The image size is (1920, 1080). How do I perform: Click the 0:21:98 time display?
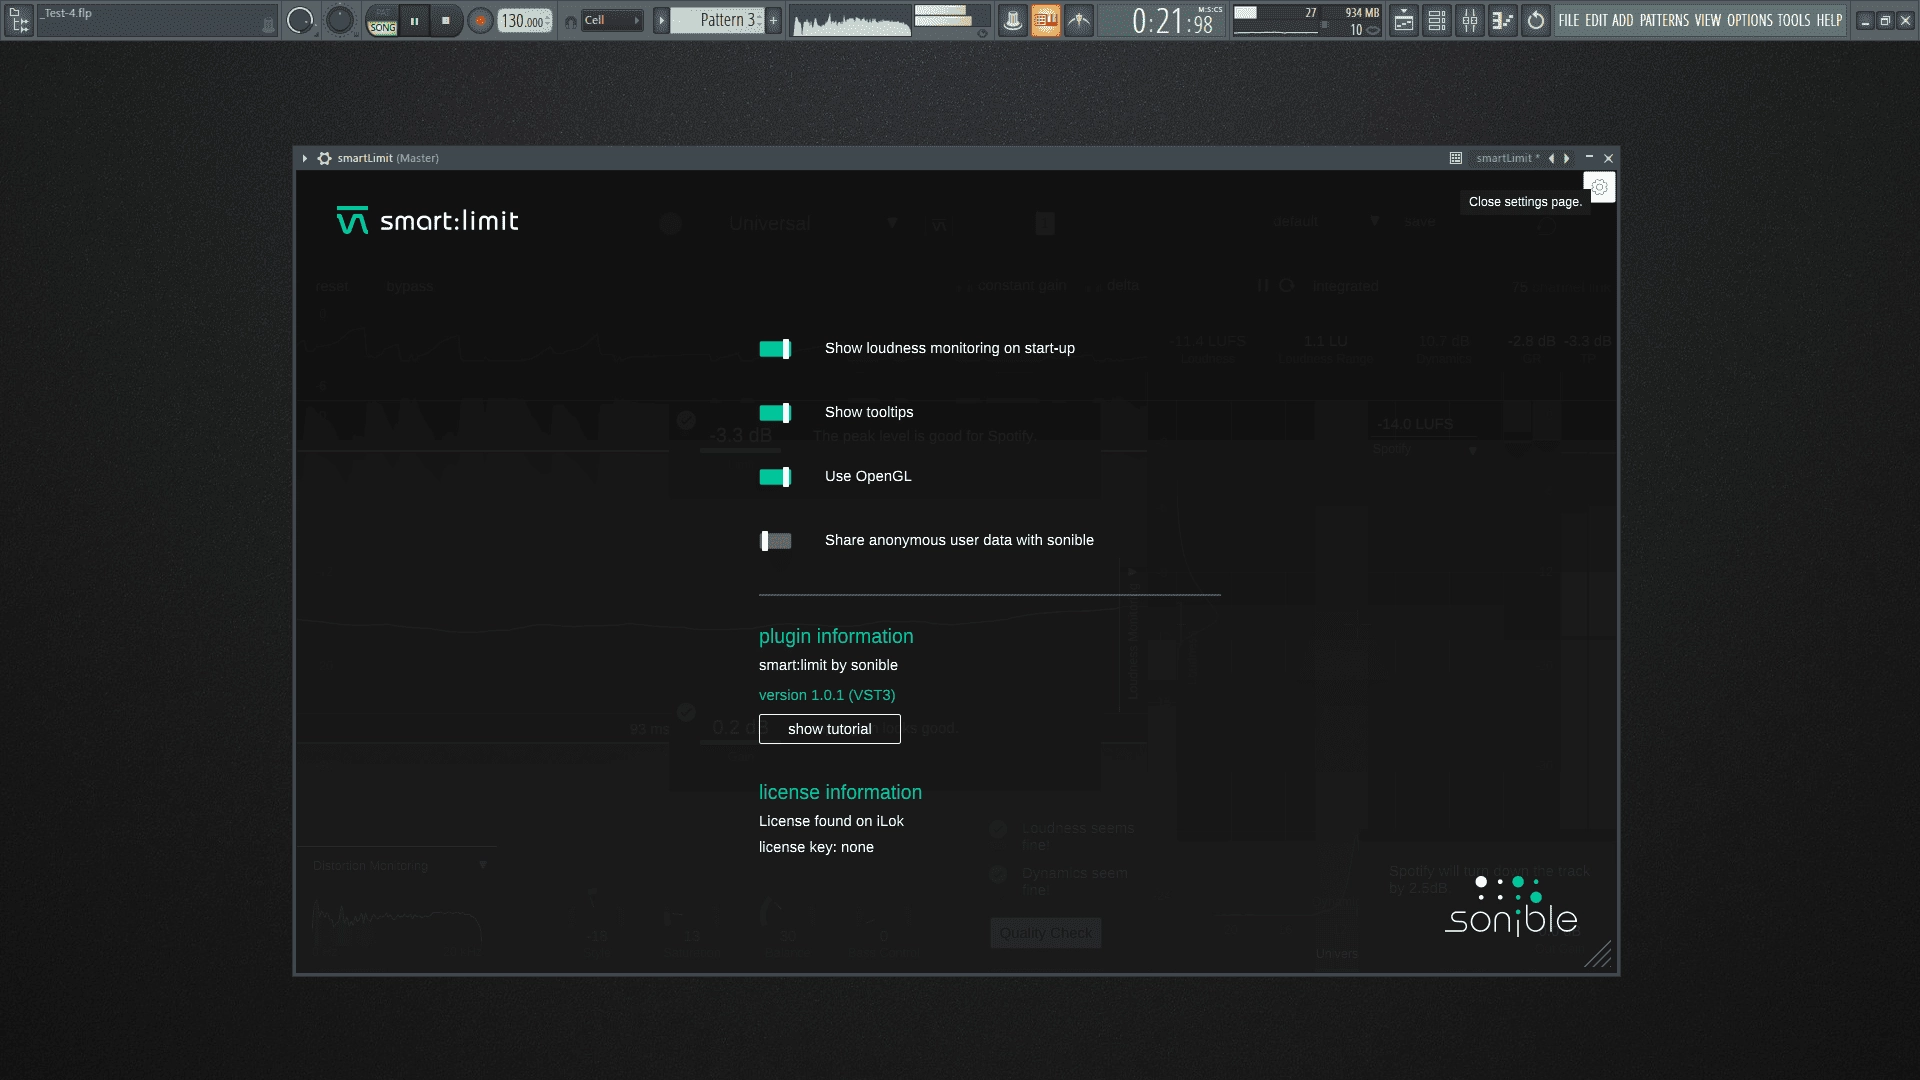tap(1163, 20)
